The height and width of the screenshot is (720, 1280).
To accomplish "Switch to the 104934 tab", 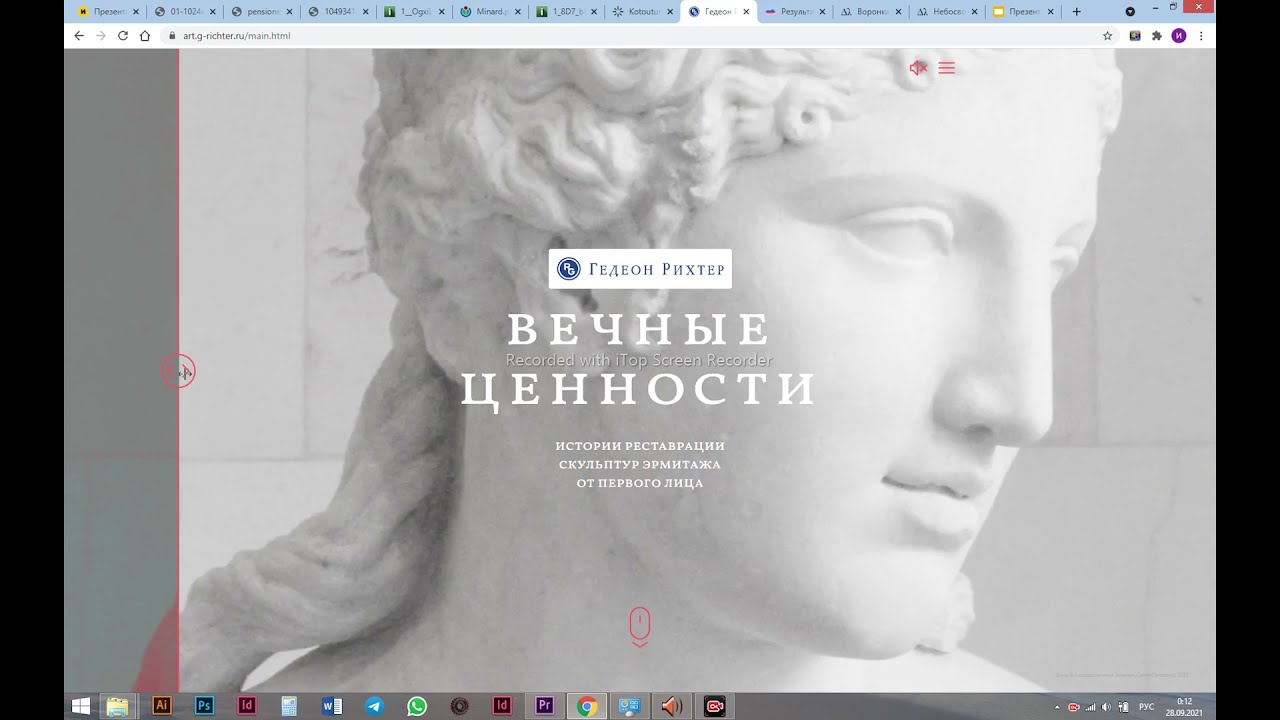I will click(x=336, y=12).
